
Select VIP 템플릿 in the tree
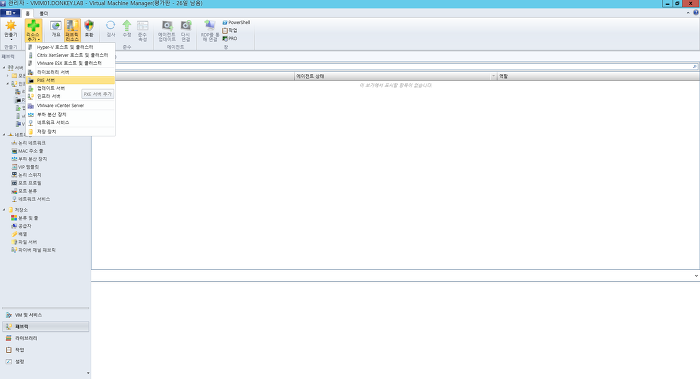click(25, 167)
